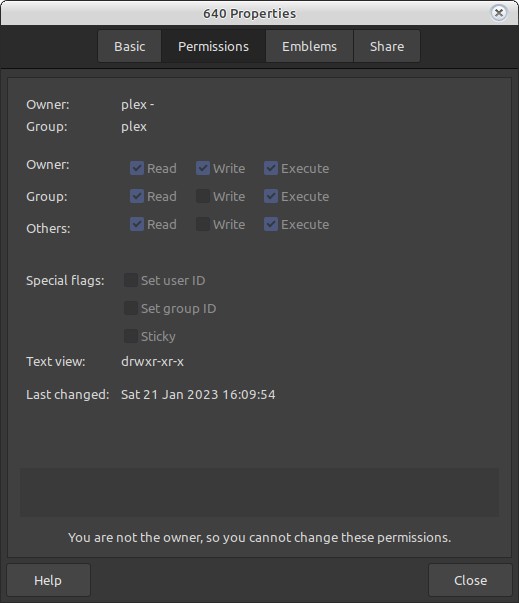Select the Emblems tab

309,46
